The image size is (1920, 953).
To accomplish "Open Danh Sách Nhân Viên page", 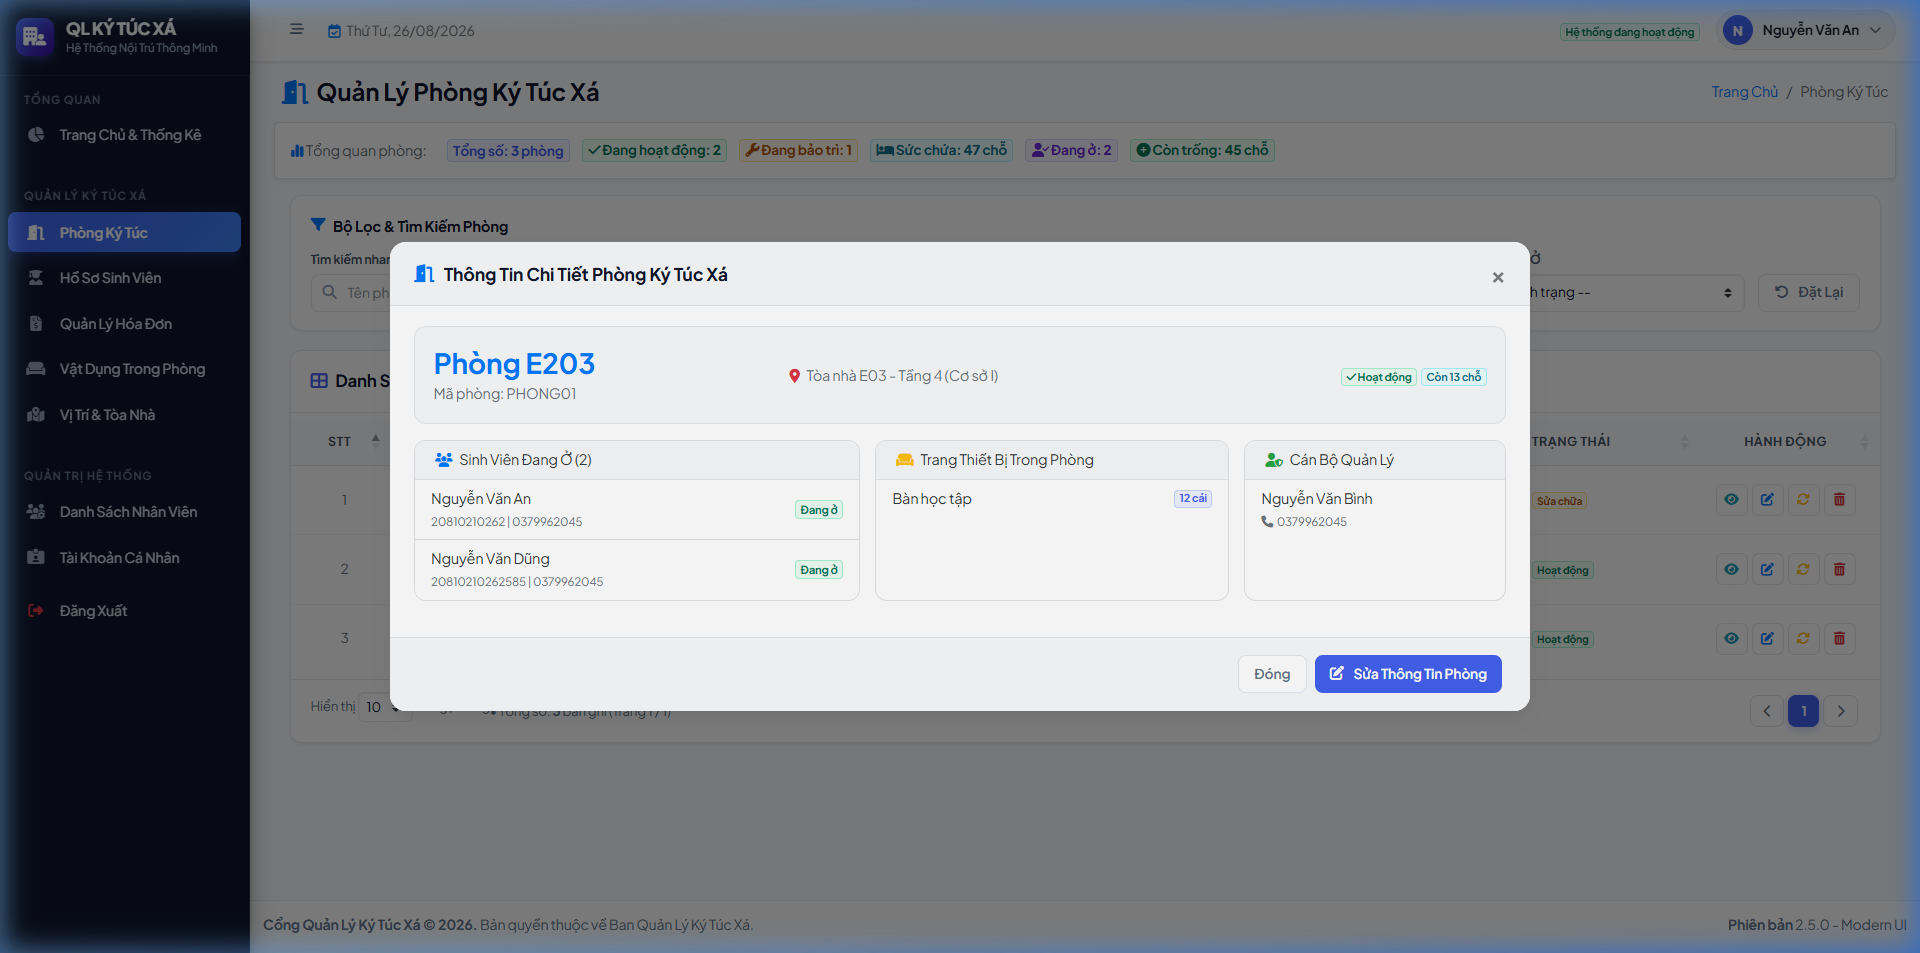I will 124,512.
